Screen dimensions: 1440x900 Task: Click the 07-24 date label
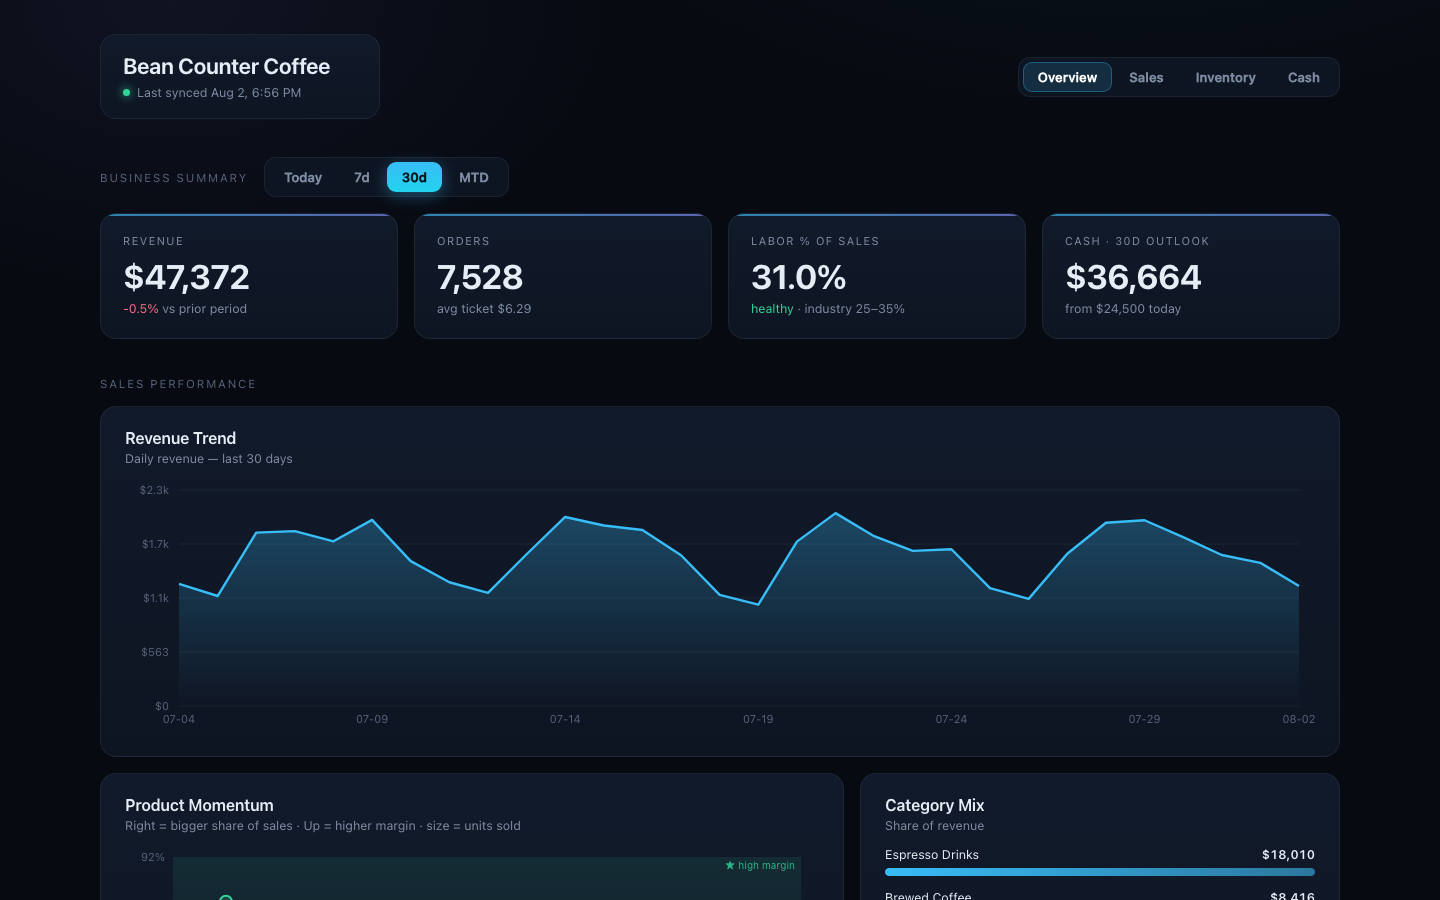951,720
